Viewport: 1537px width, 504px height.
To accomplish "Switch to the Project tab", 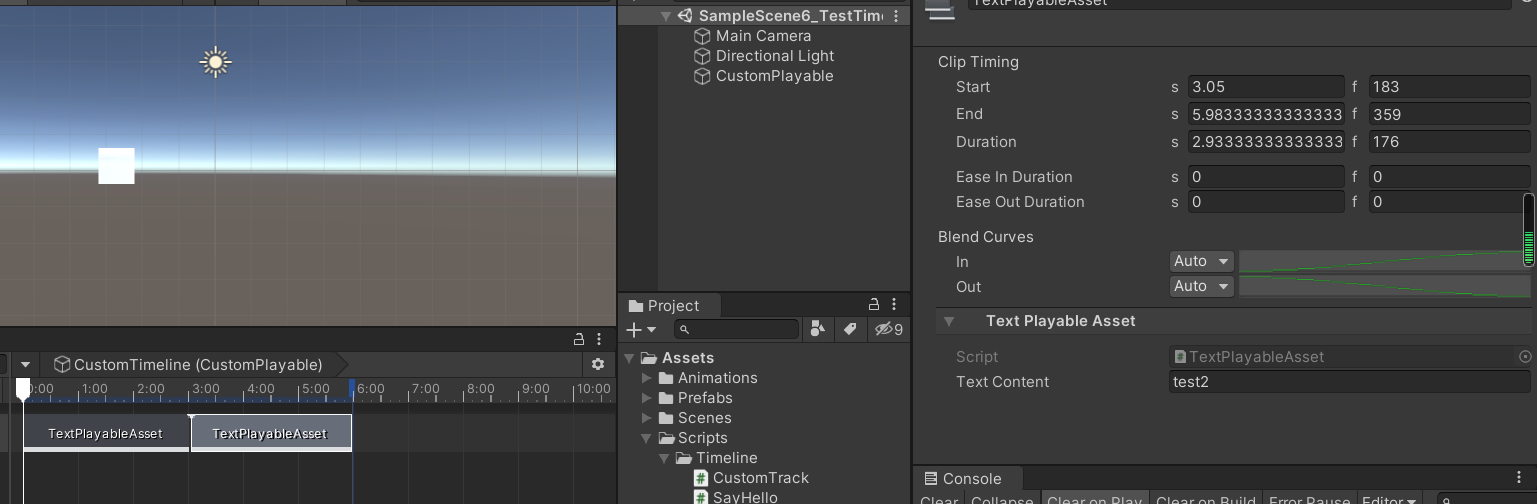I will pyautogui.click(x=664, y=306).
